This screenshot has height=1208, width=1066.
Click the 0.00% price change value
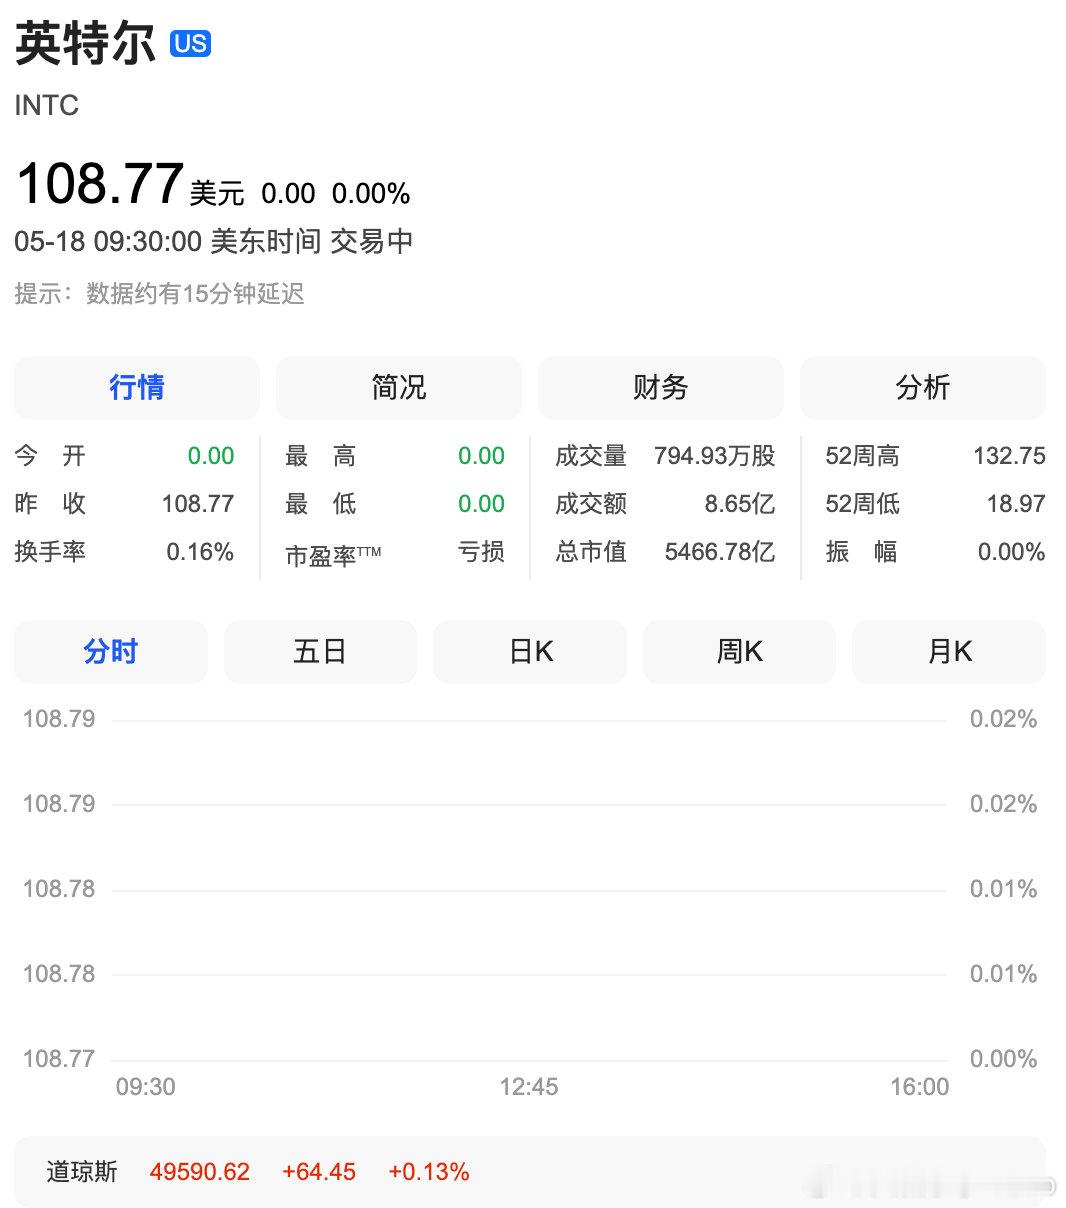(371, 193)
